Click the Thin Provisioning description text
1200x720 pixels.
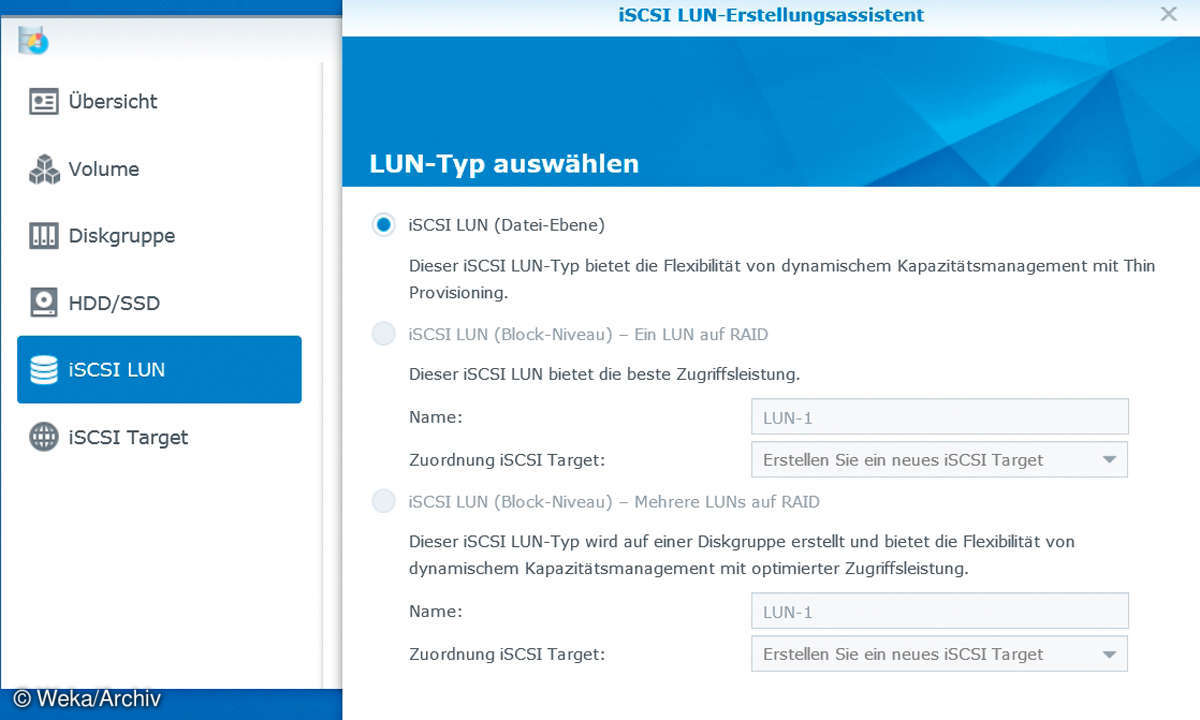[x=782, y=280]
